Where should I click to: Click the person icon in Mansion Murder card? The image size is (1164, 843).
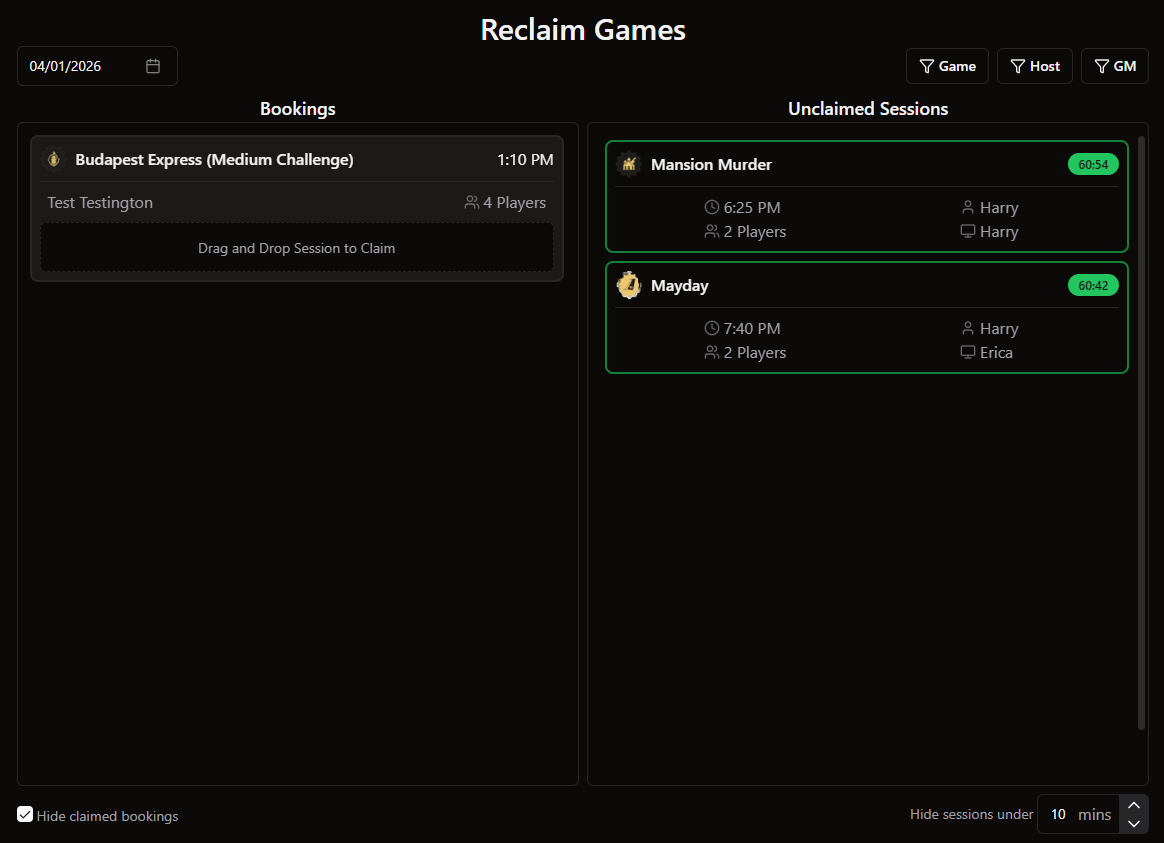coord(967,208)
